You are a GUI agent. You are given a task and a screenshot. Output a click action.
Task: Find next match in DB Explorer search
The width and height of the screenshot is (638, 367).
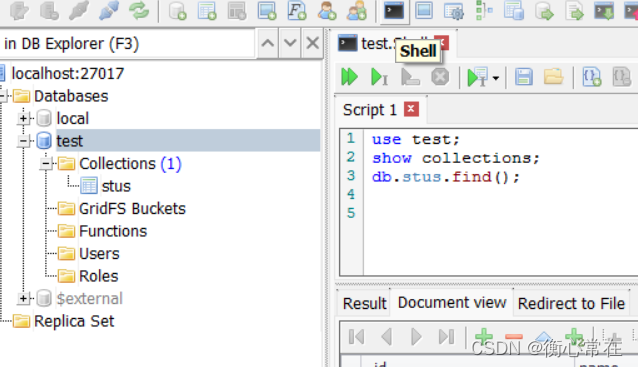click(x=290, y=43)
